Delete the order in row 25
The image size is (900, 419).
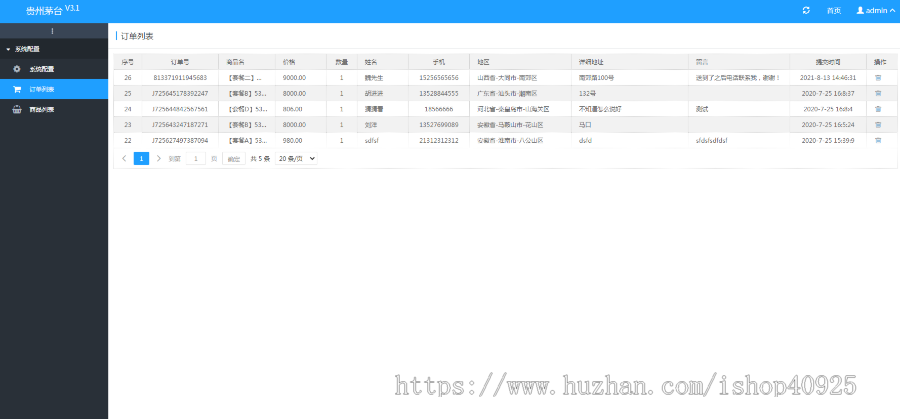point(878,93)
